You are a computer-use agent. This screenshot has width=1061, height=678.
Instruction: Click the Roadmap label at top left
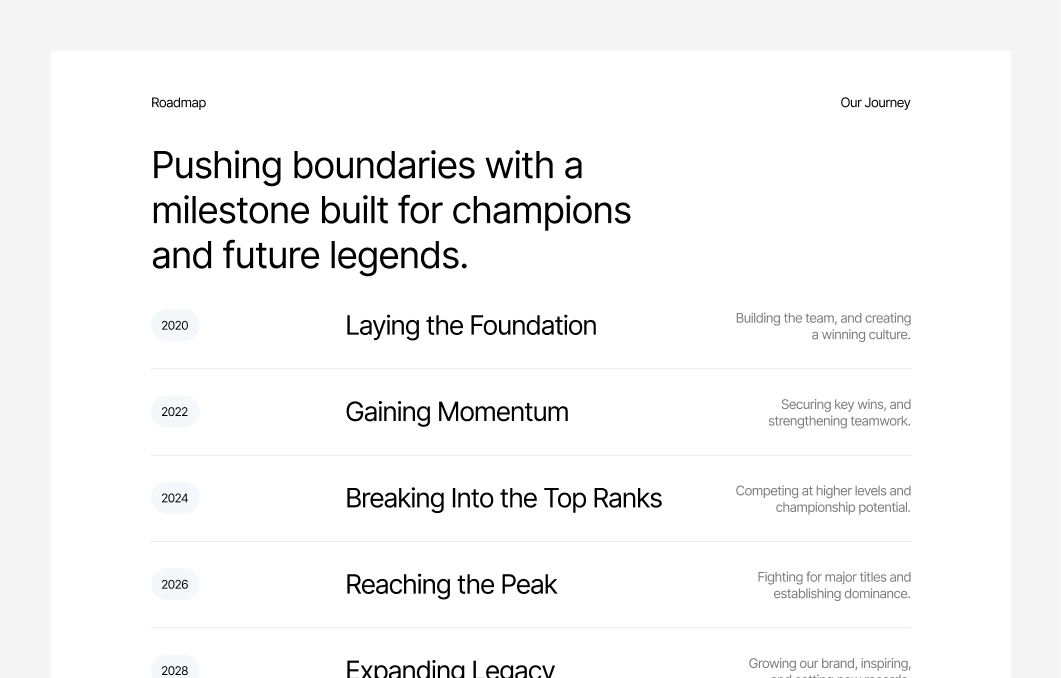coord(178,103)
